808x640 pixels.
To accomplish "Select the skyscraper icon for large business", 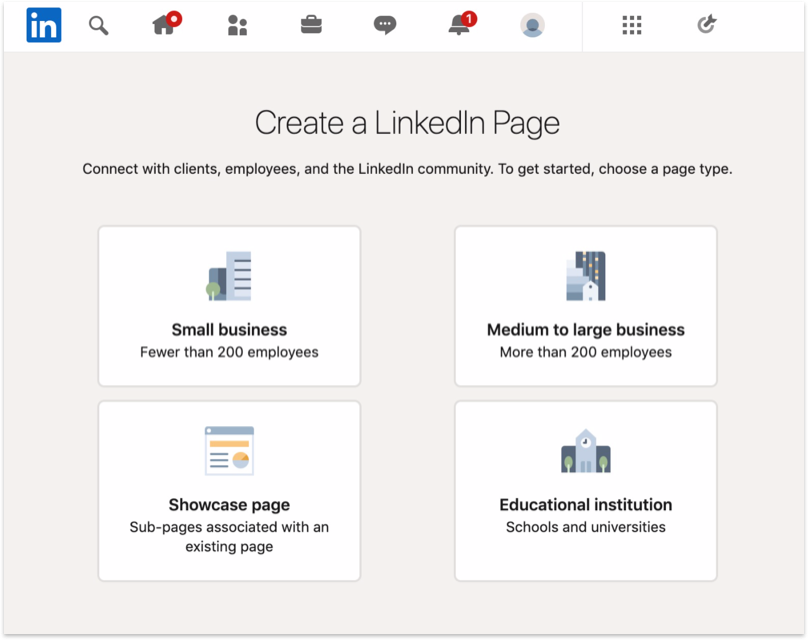I will pos(586,276).
